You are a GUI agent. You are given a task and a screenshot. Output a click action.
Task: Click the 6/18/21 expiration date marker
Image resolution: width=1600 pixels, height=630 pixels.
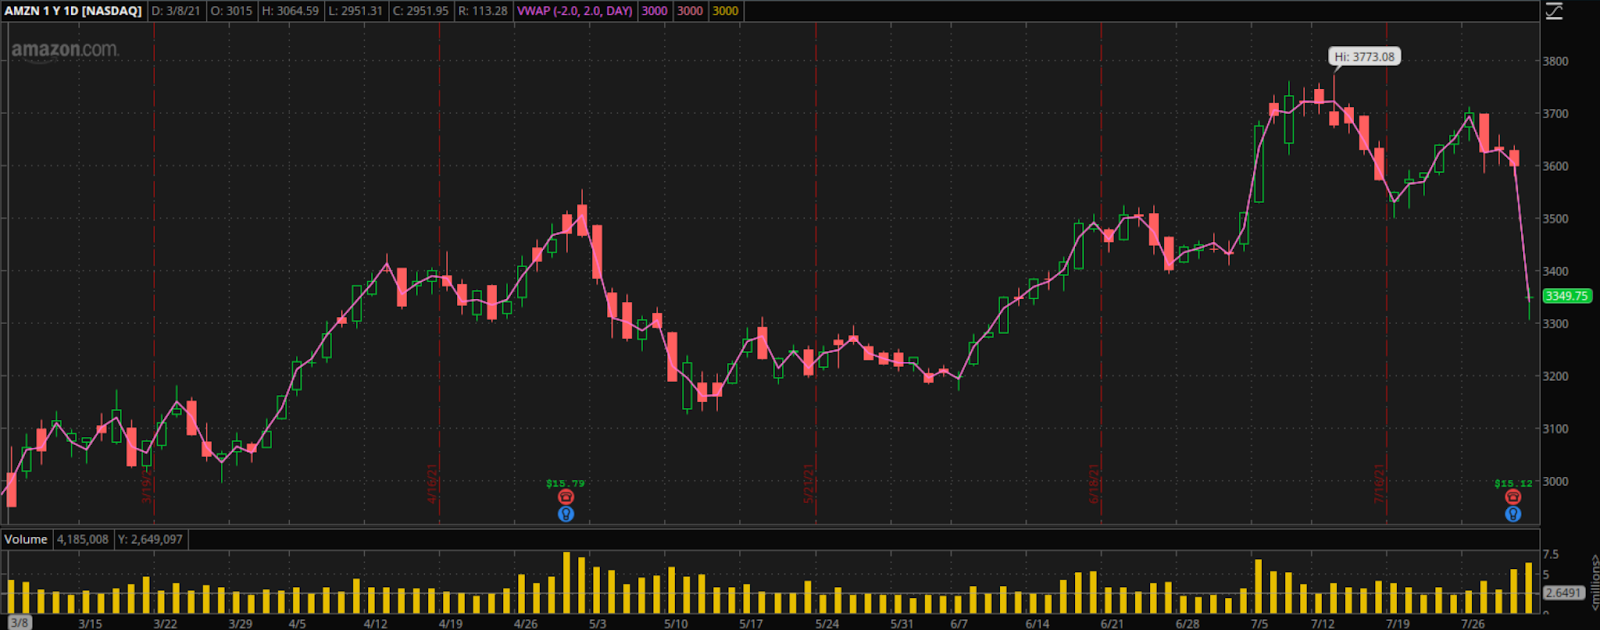click(x=1094, y=483)
